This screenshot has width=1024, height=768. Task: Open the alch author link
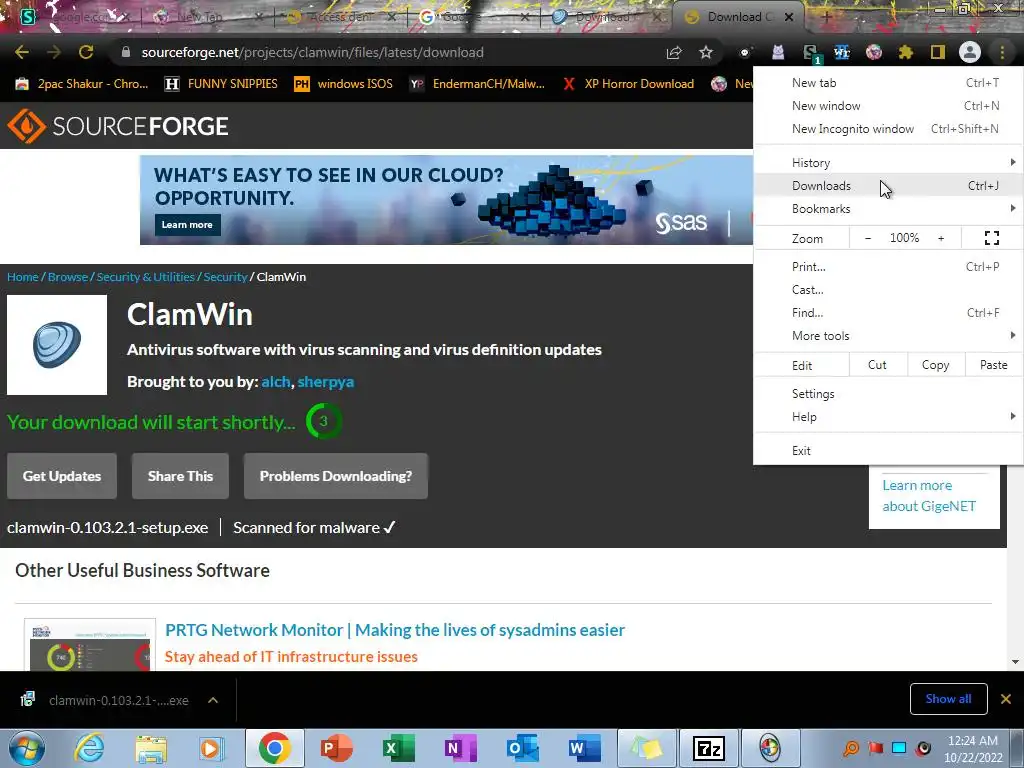click(x=276, y=381)
